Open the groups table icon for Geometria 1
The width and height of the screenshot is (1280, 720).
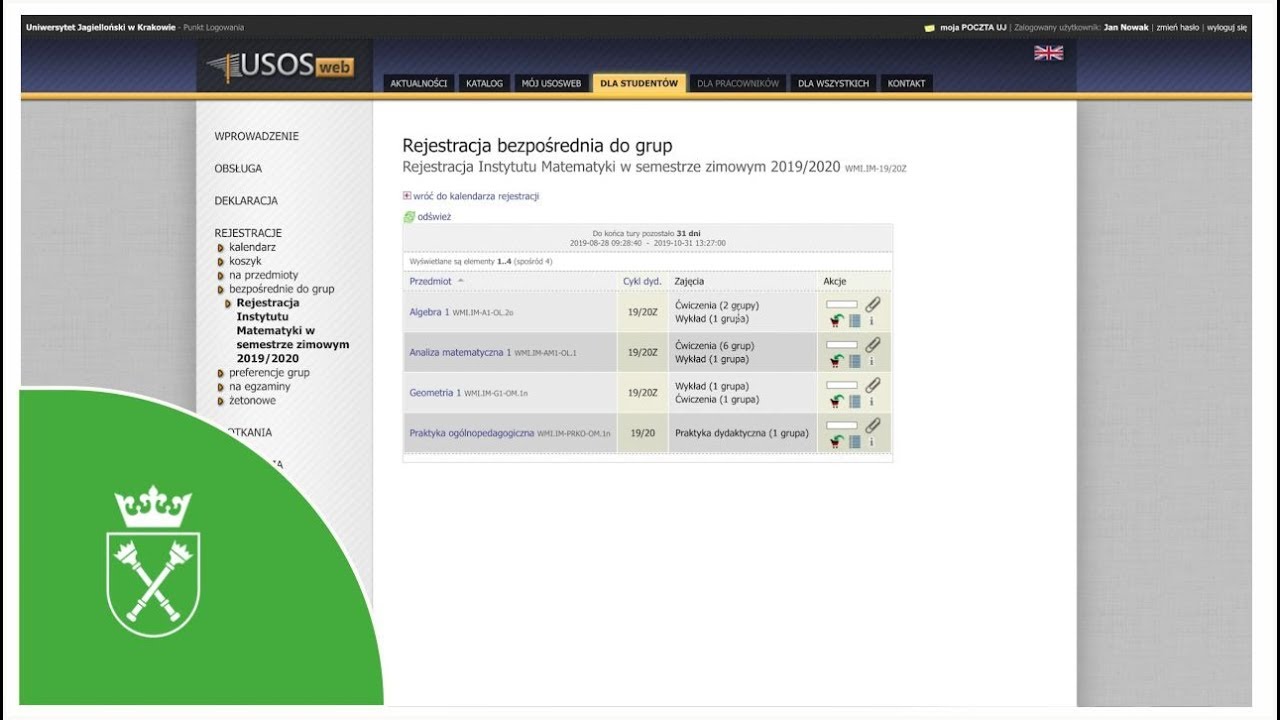coord(855,401)
